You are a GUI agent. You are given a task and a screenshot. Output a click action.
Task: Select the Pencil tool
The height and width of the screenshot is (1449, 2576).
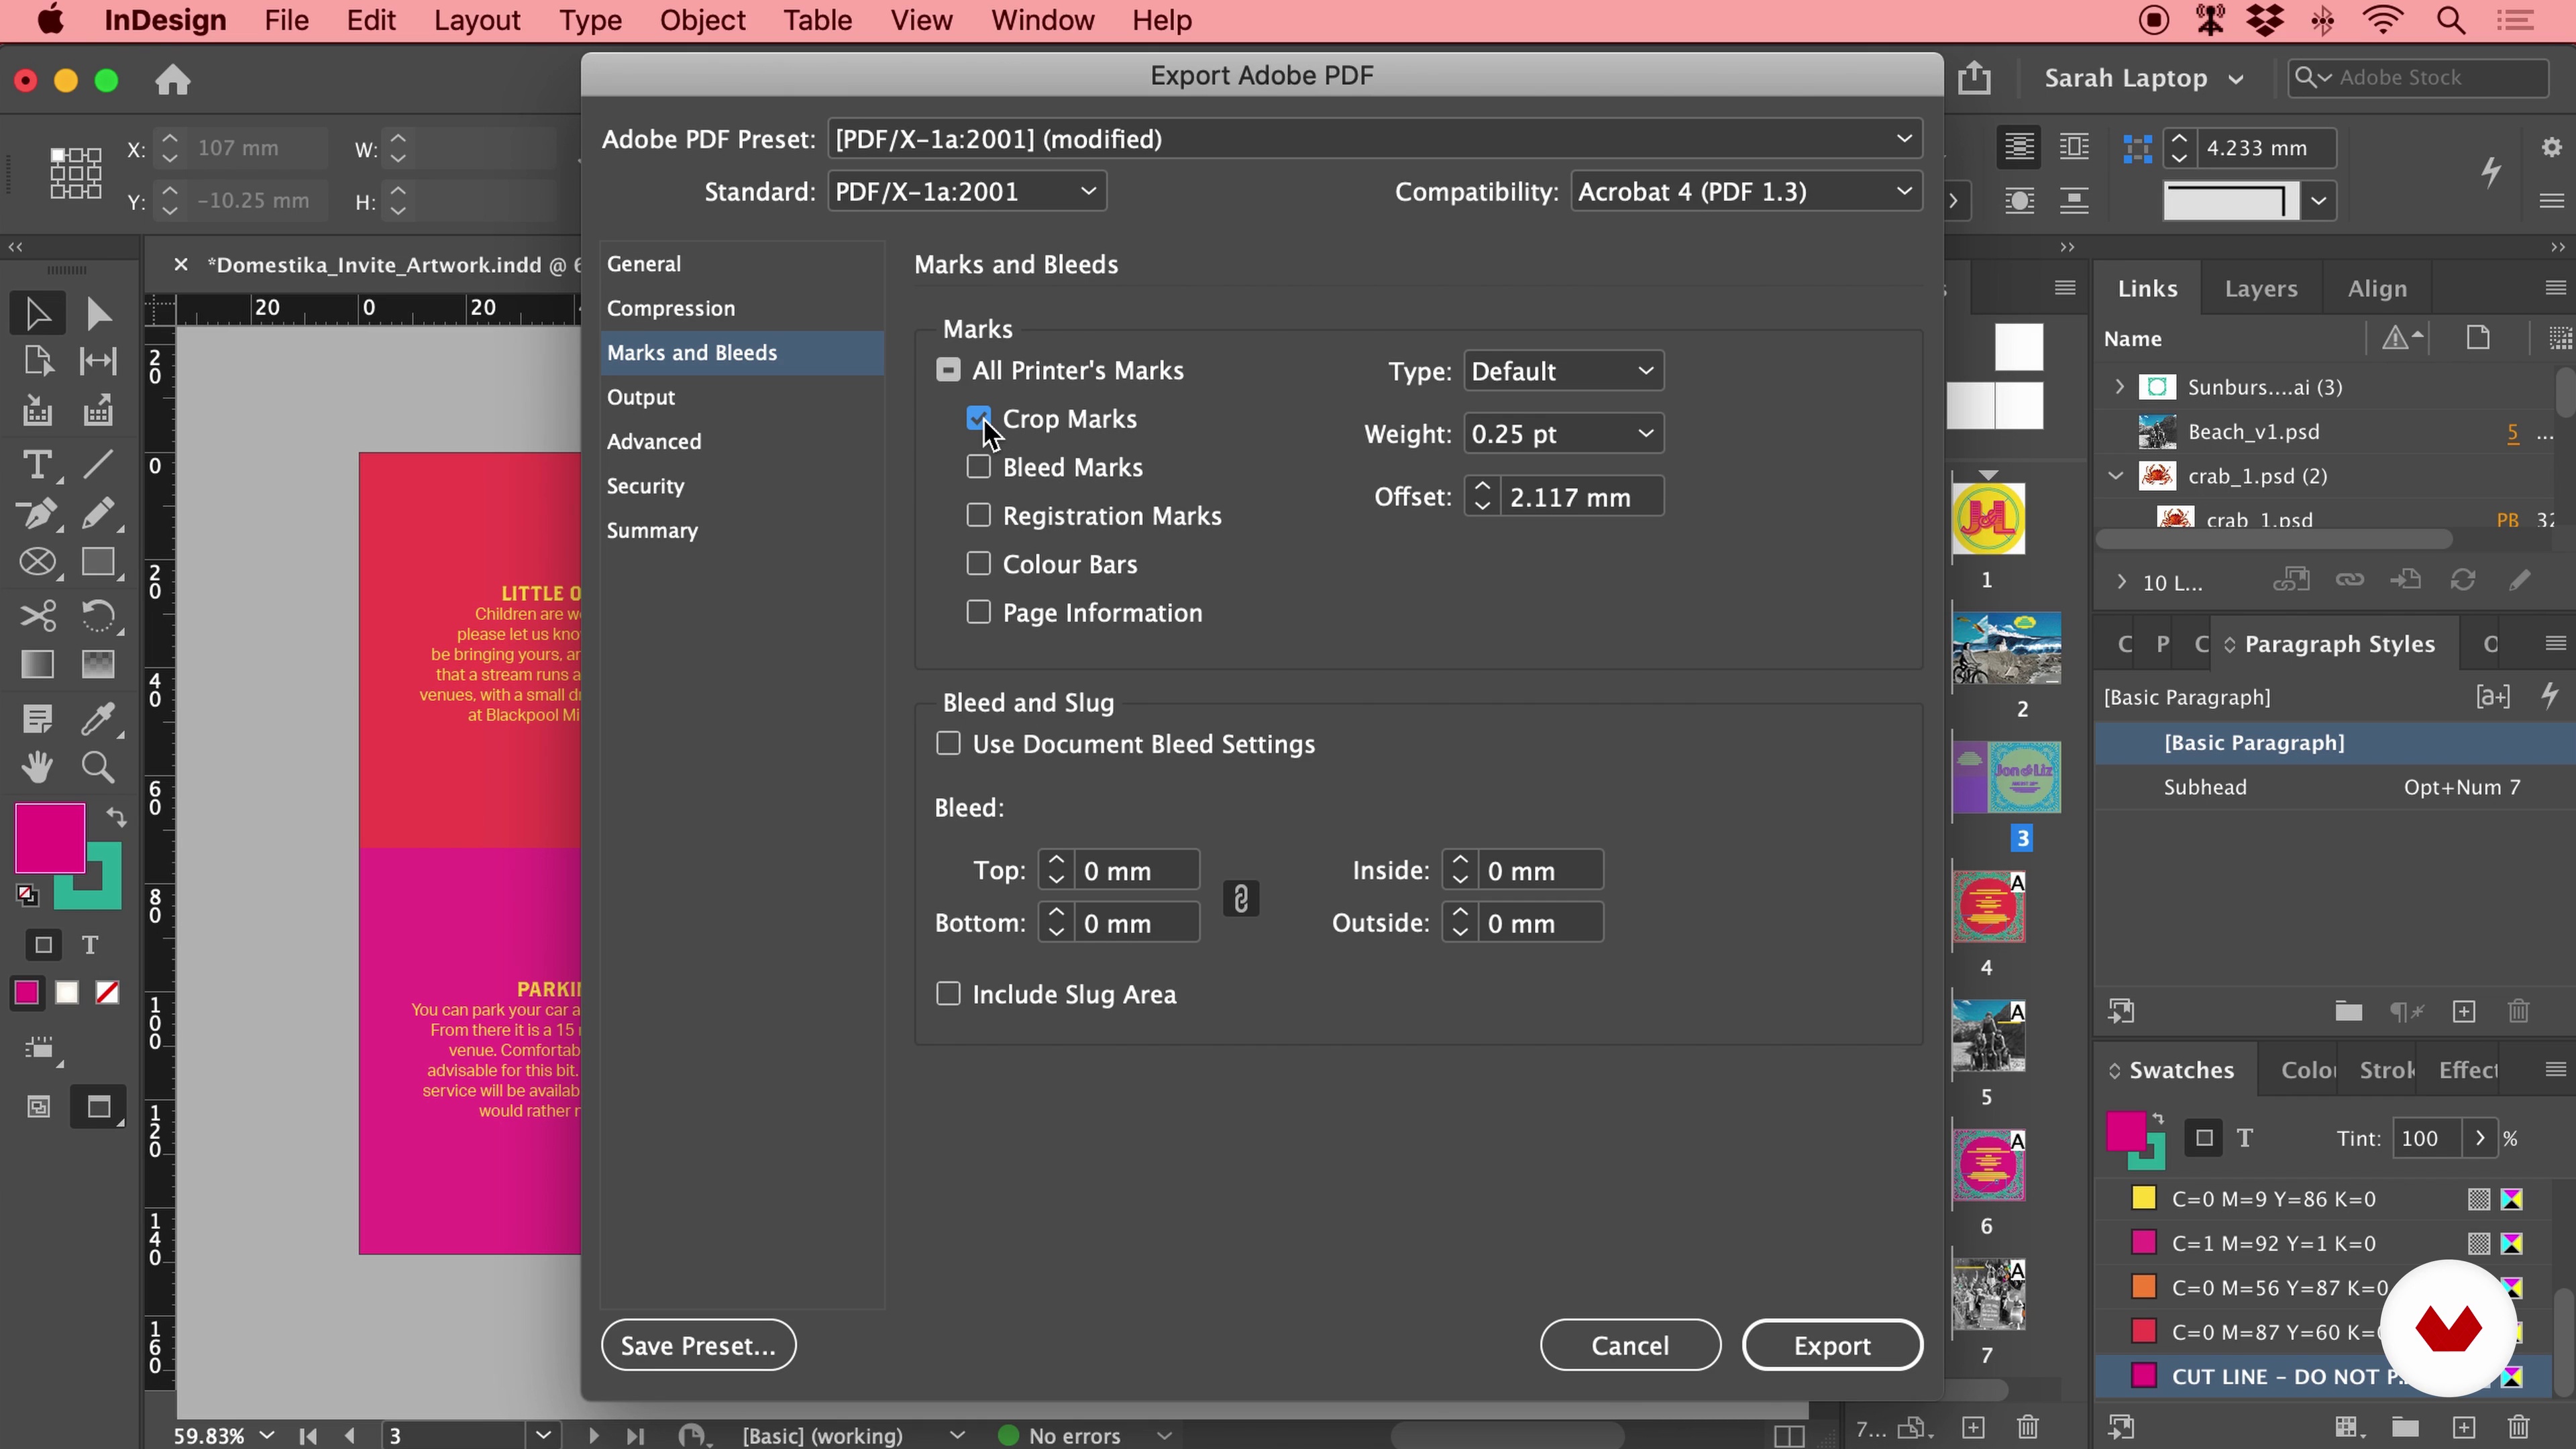(97, 514)
